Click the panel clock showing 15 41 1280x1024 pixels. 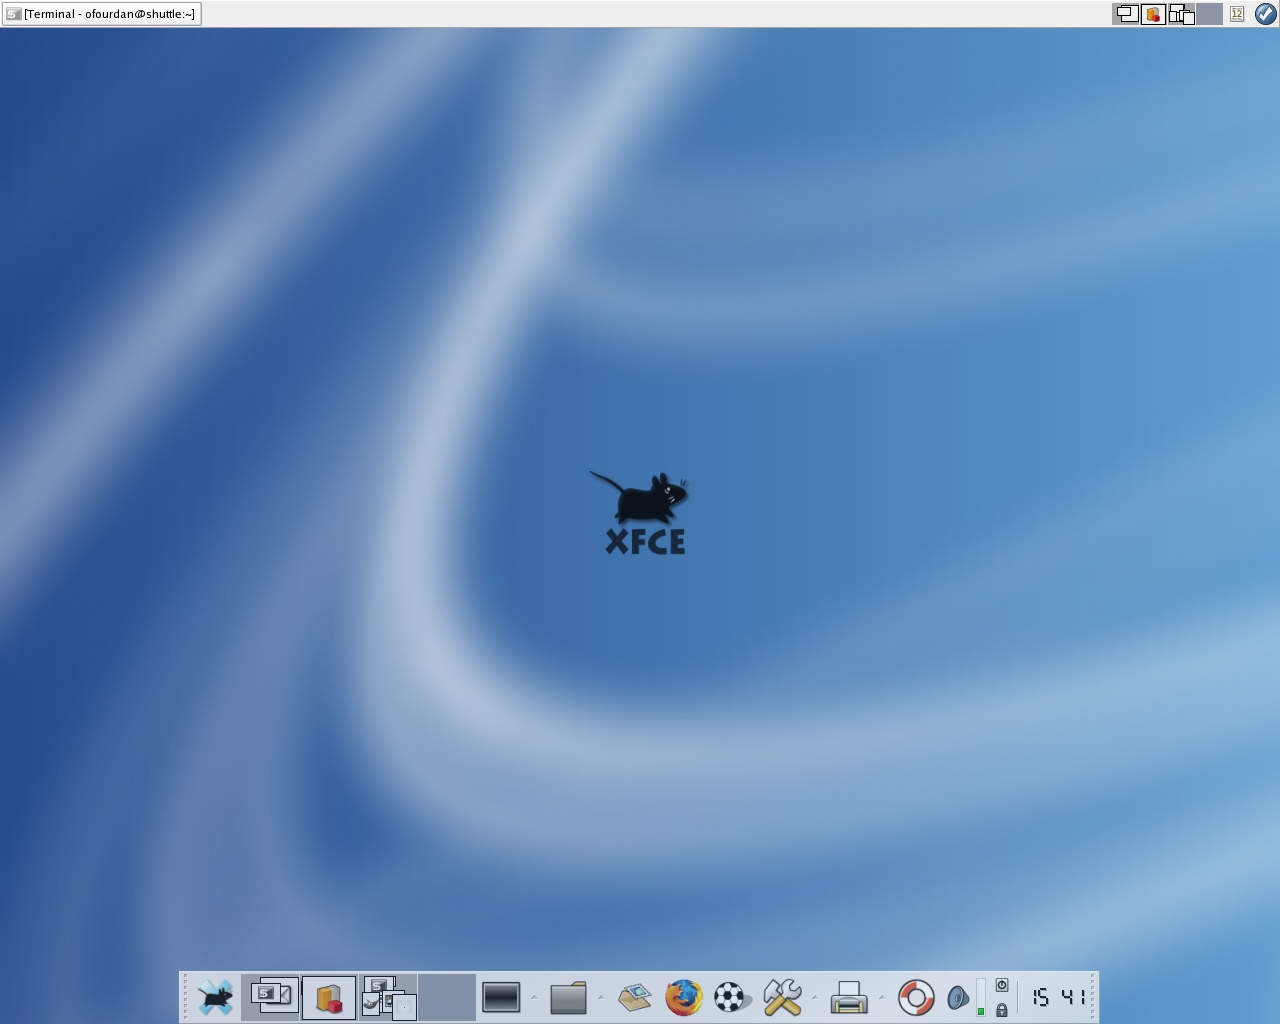[1058, 997]
